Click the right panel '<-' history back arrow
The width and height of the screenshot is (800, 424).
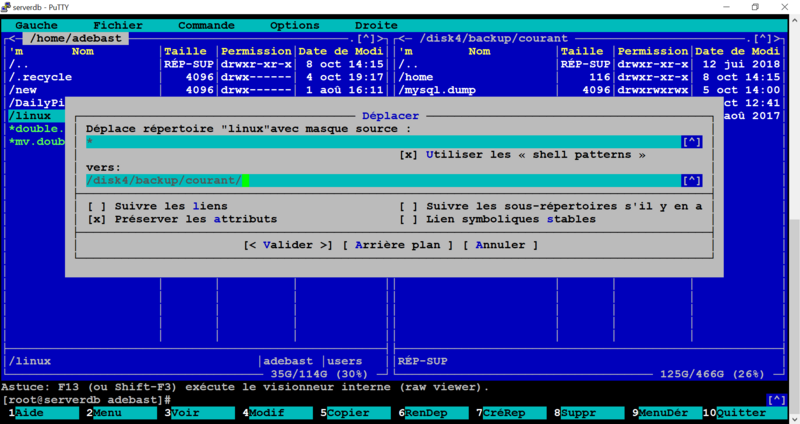coord(405,38)
